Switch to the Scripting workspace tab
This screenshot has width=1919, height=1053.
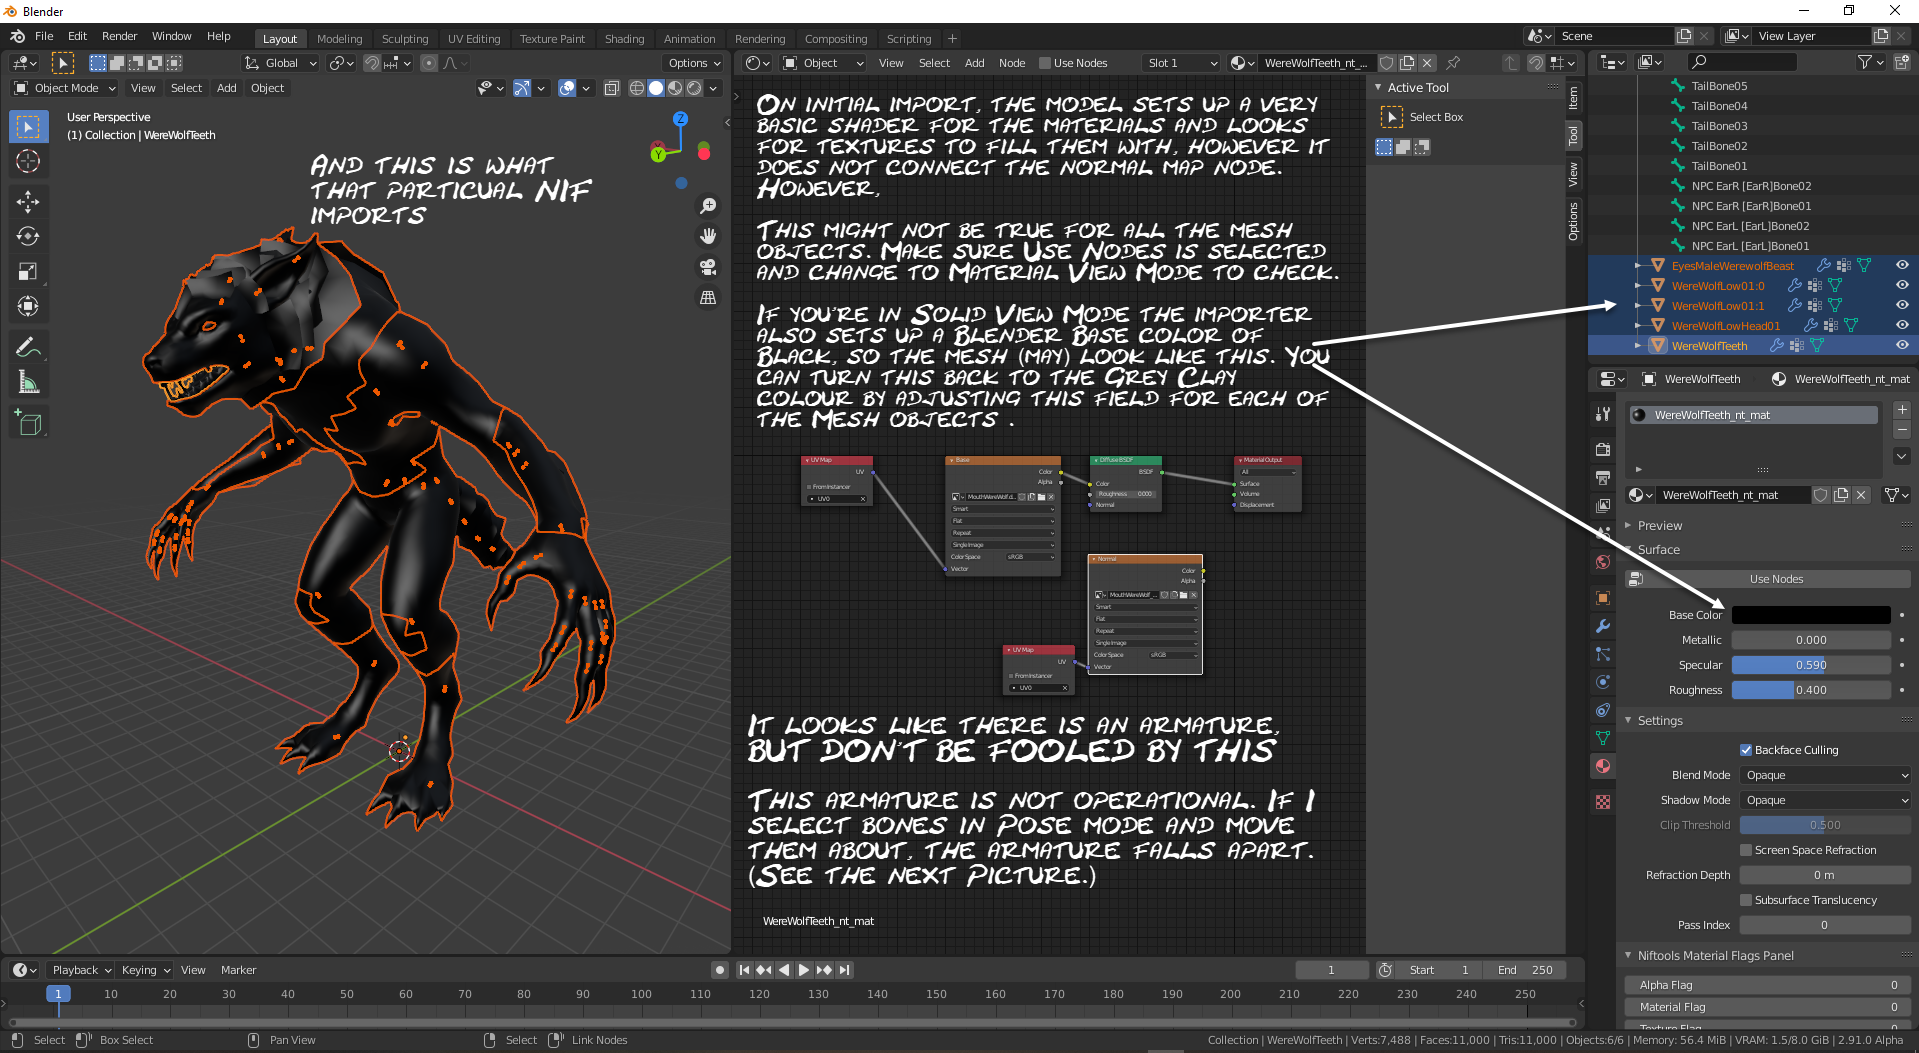tap(908, 39)
